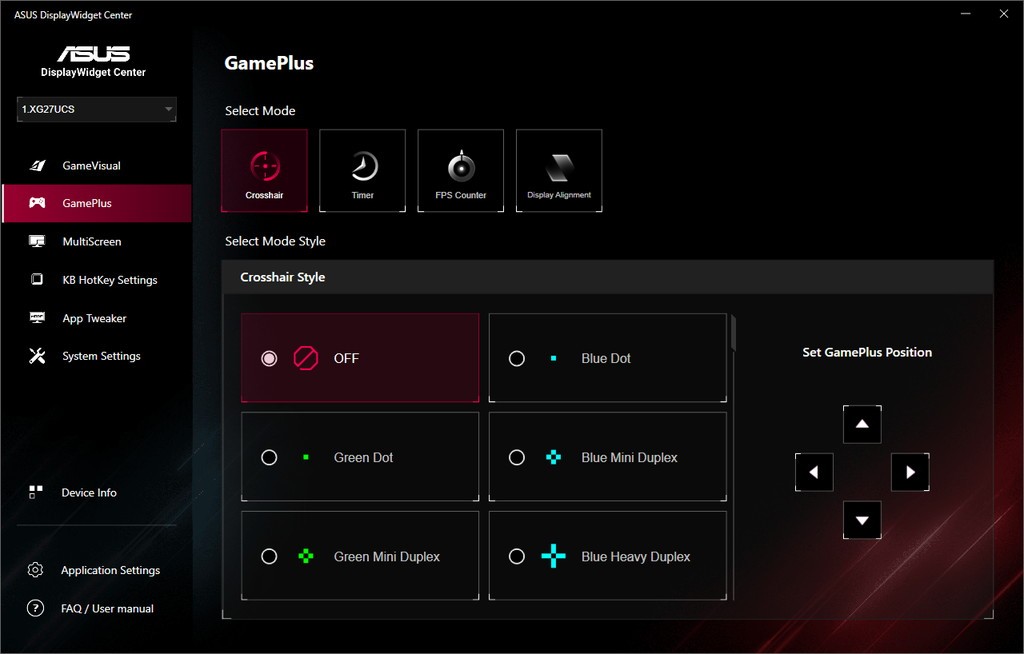Select the Blue Mini Duplex radio button
1024x654 pixels.
517,457
